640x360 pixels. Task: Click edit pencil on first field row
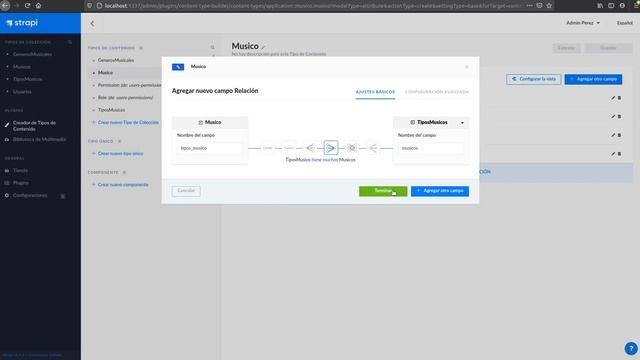[613, 98]
